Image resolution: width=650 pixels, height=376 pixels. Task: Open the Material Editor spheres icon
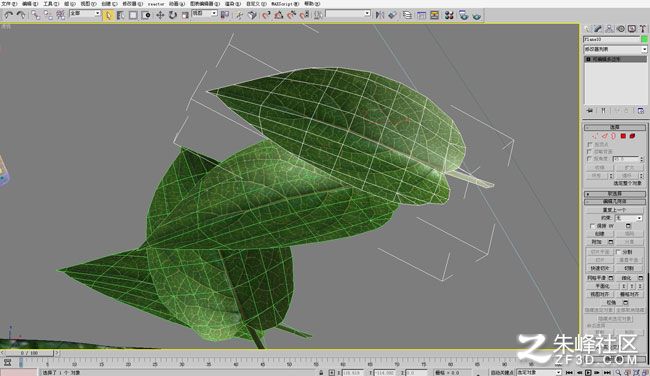coord(449,15)
